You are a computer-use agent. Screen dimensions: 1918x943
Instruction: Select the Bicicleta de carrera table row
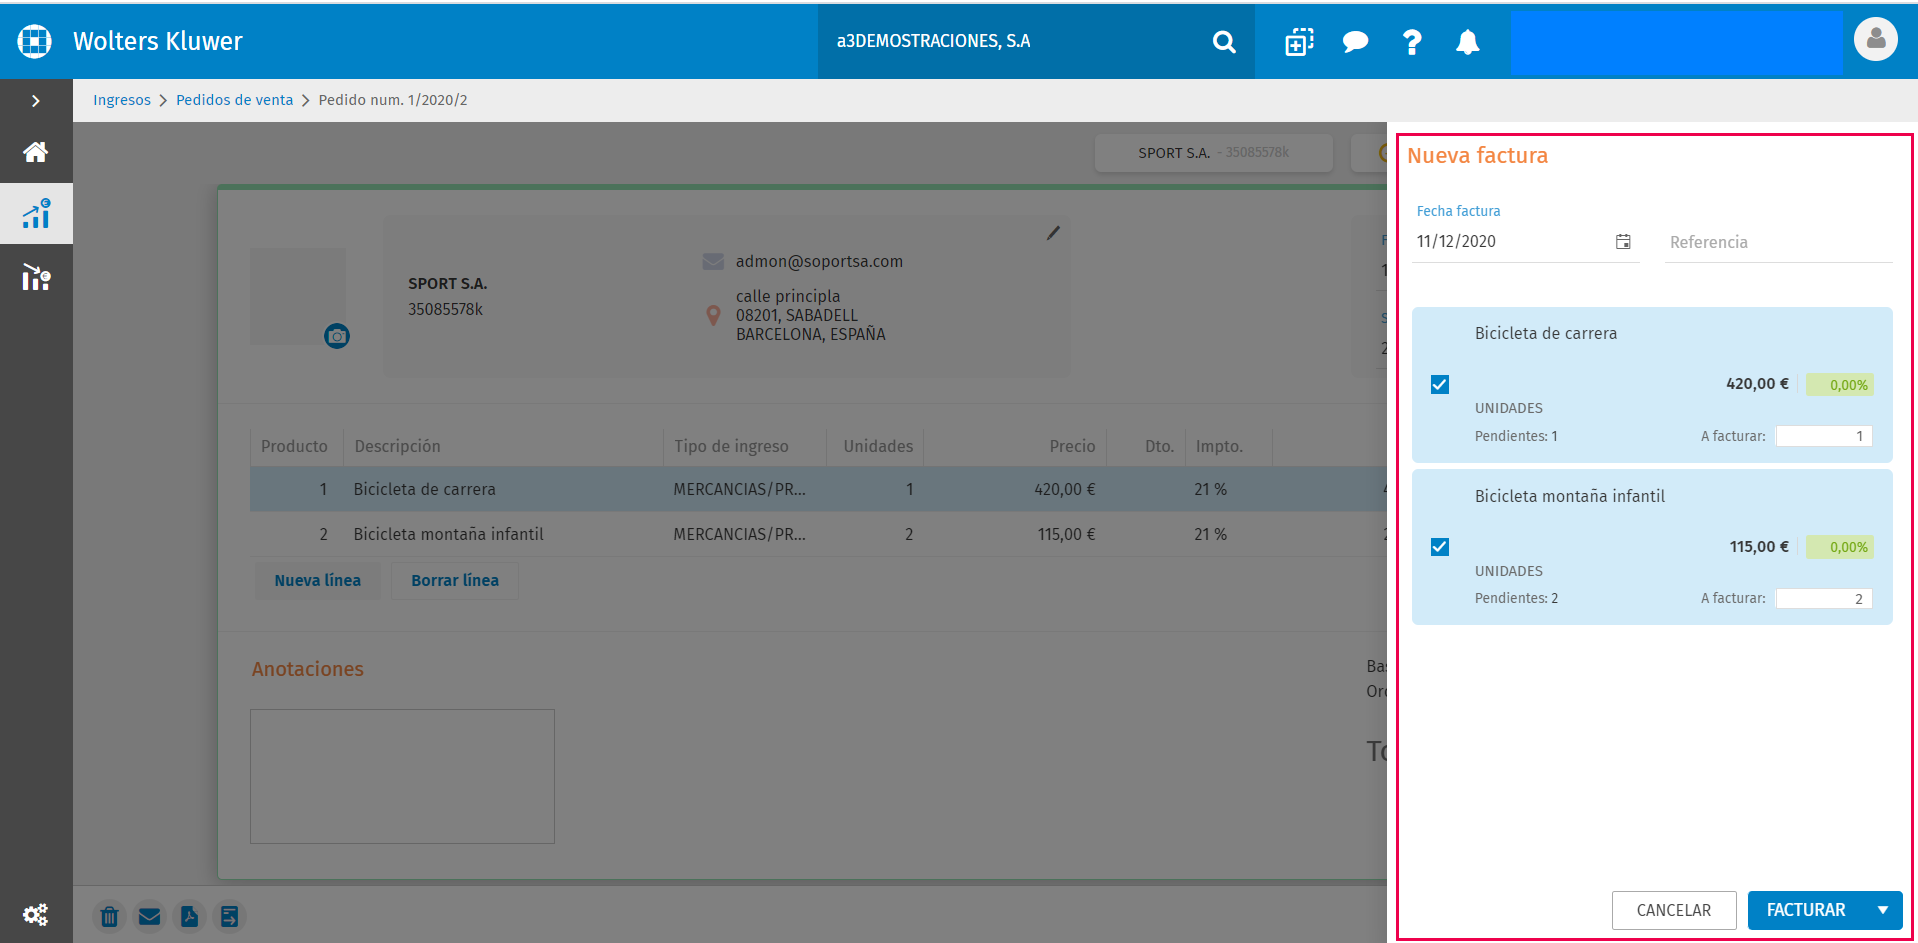(818, 489)
